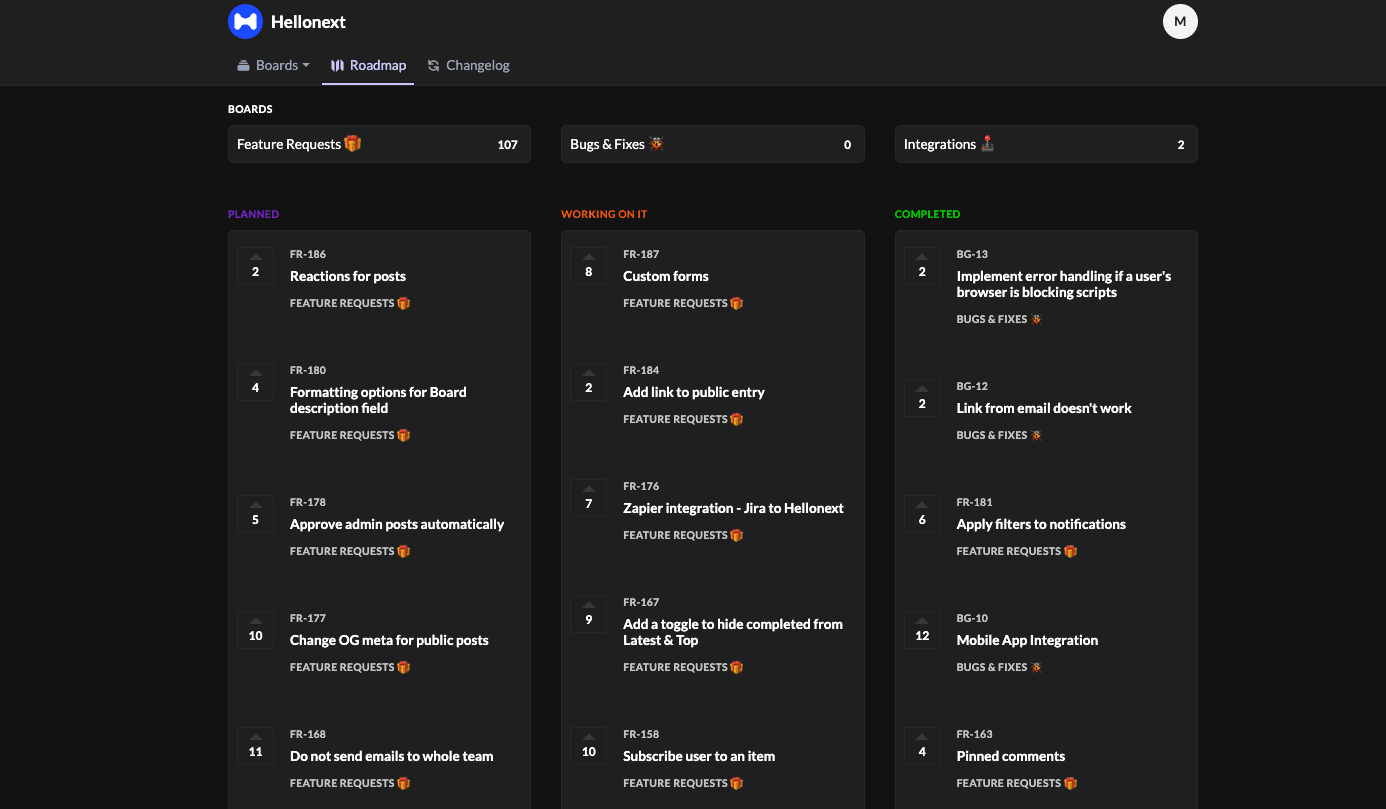Click Feature Requests tag under FR-186
Viewport: 1386px width, 809px height.
[x=350, y=303]
